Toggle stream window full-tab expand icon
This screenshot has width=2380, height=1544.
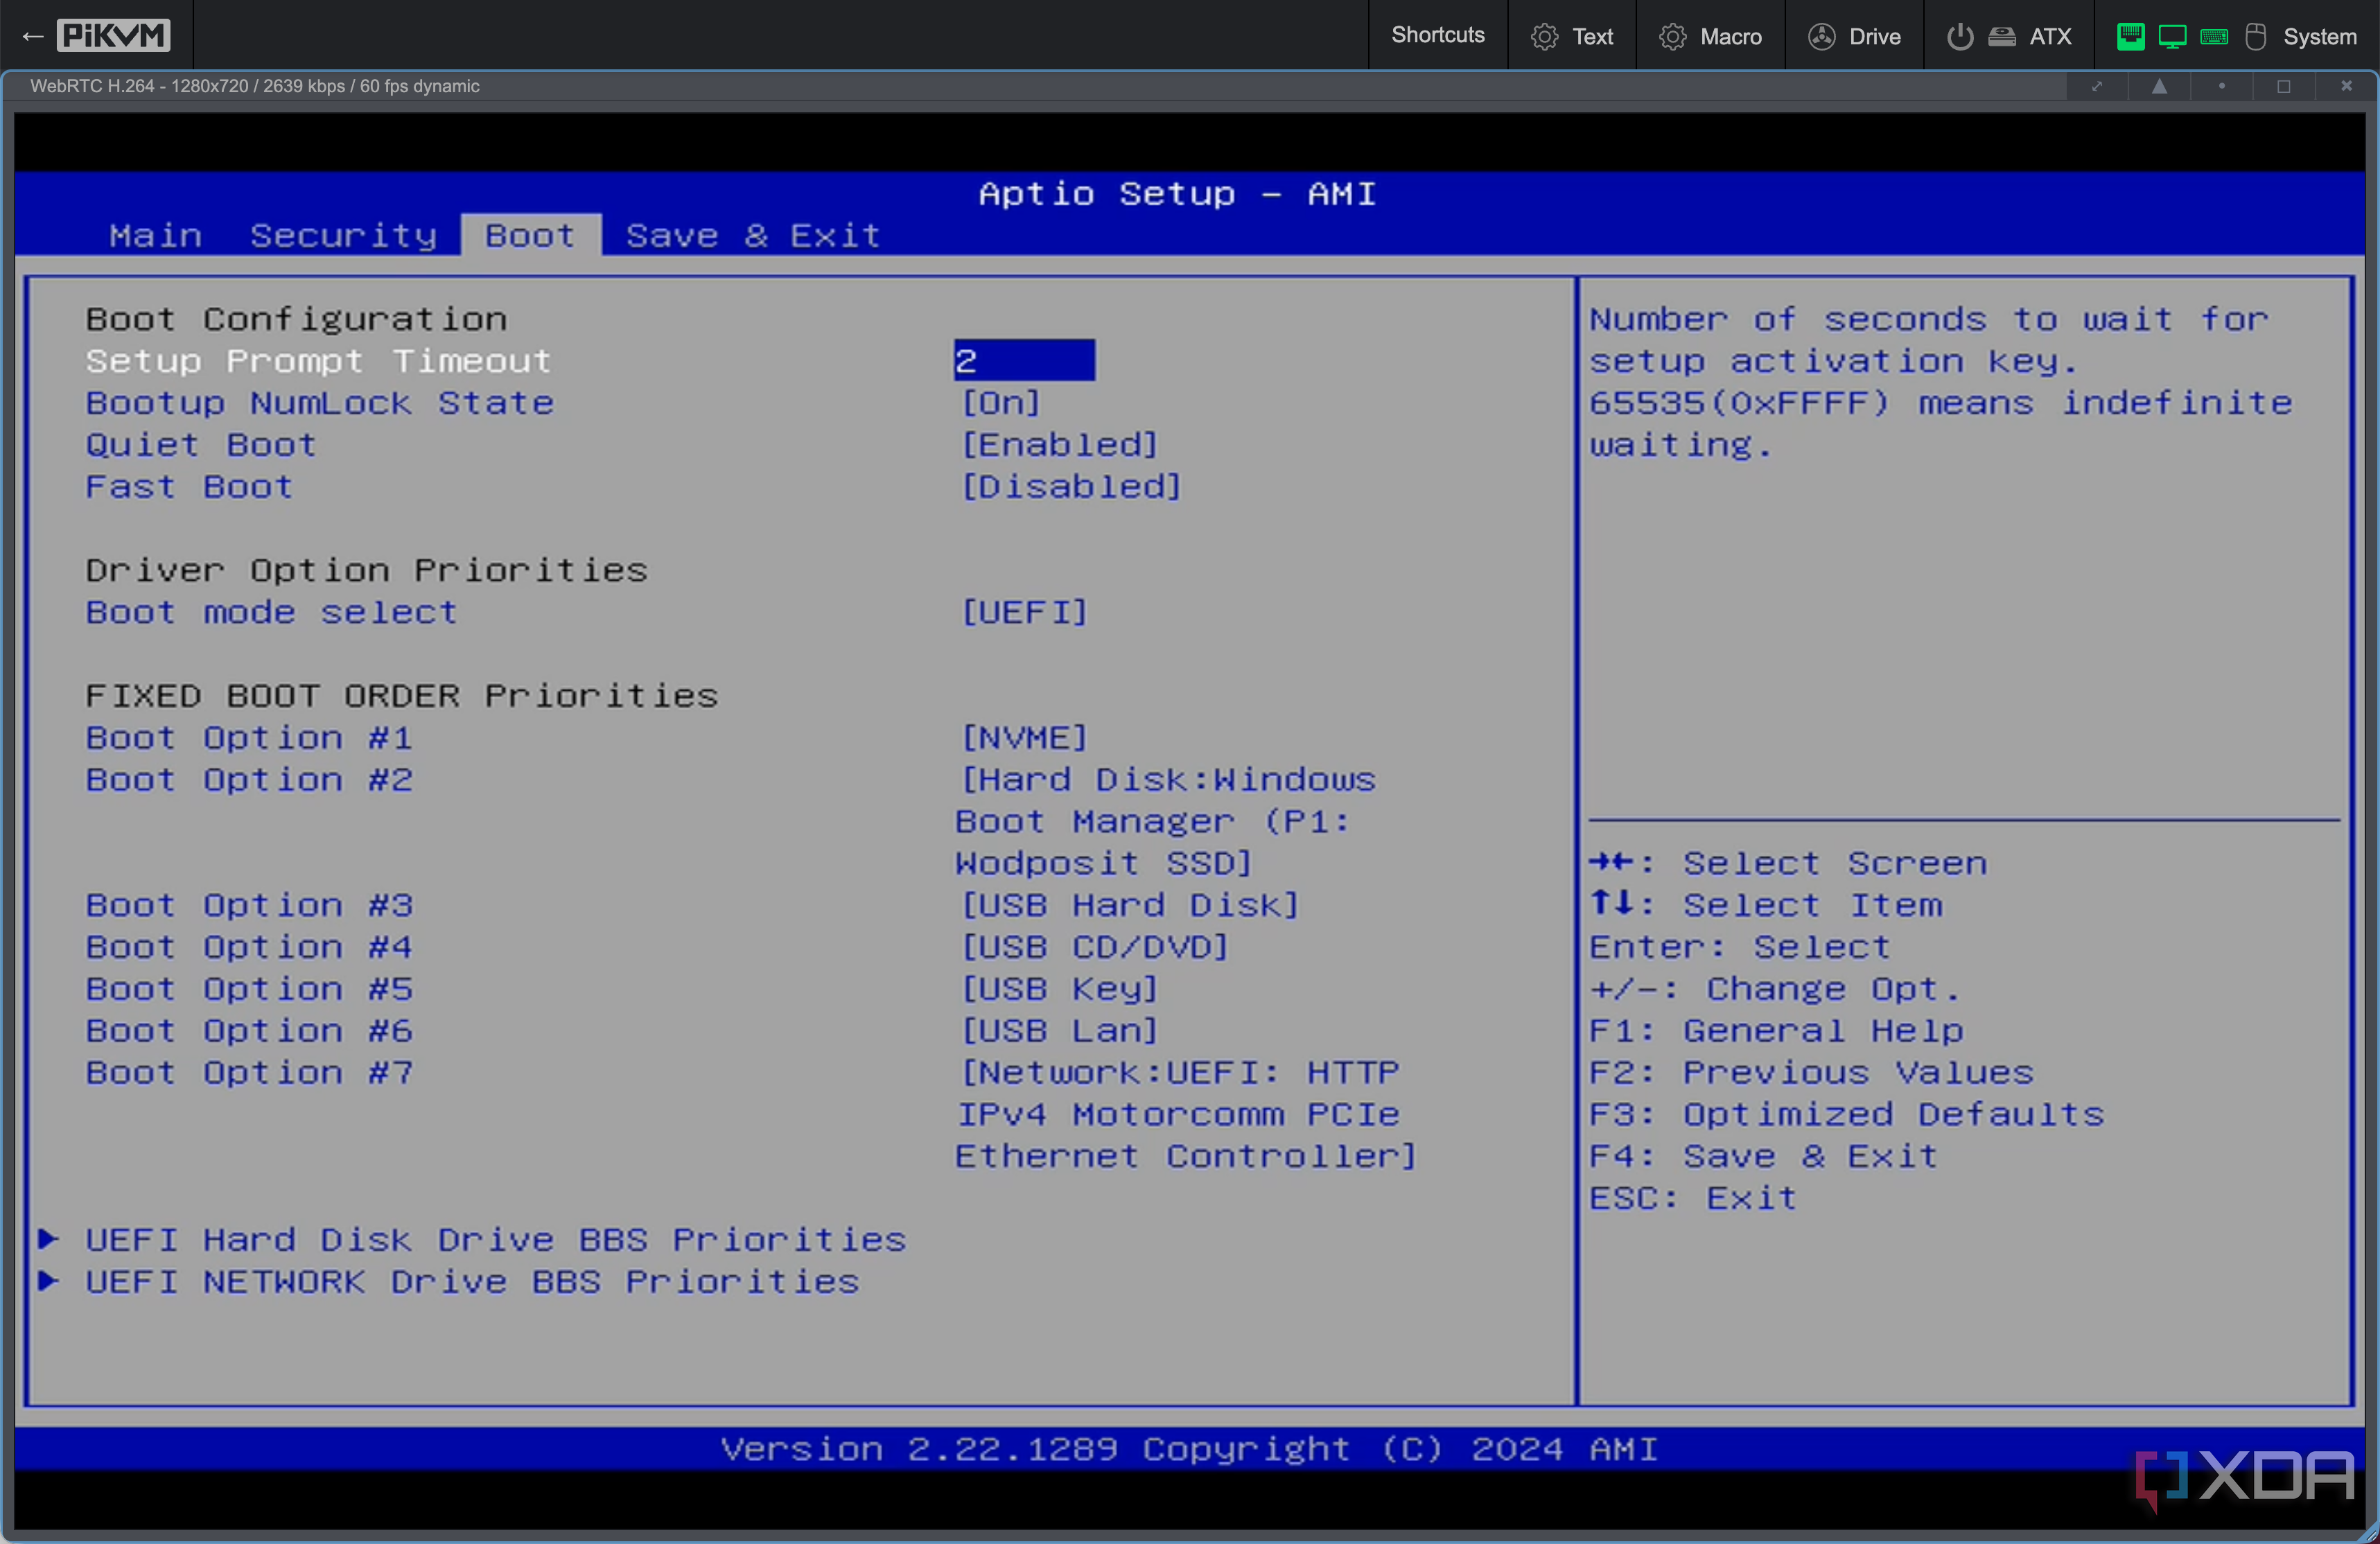[x=2097, y=86]
